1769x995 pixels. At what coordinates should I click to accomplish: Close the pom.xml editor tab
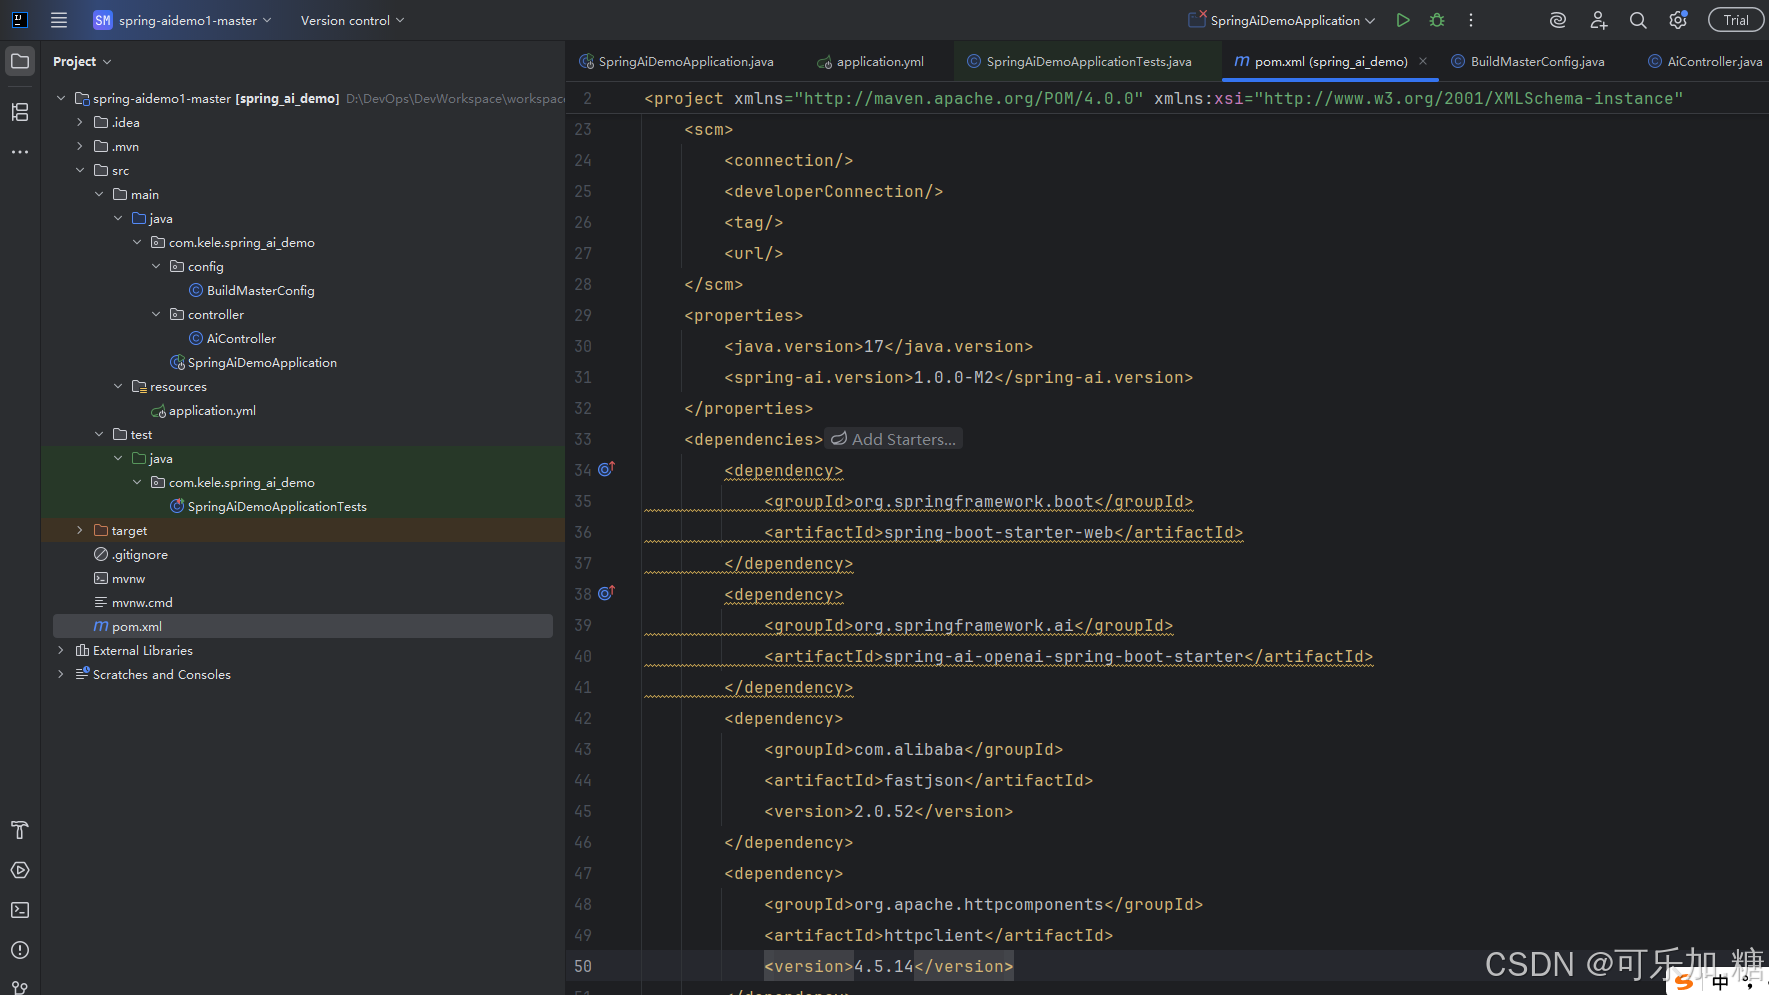click(x=1423, y=61)
